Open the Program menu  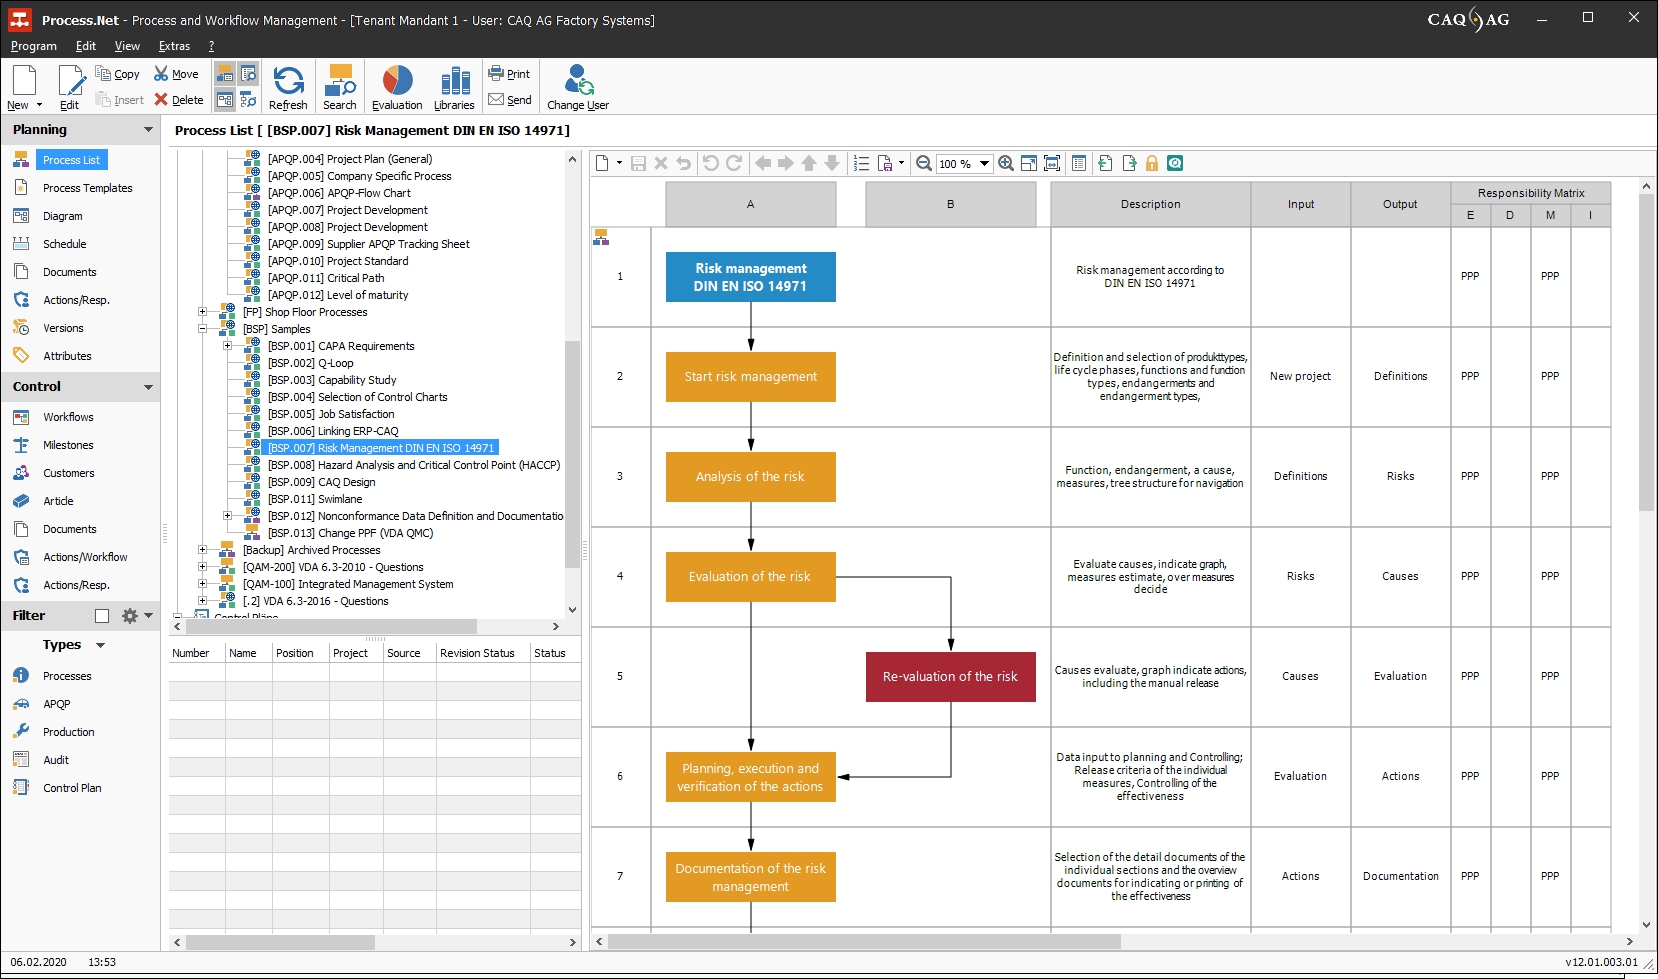34,46
